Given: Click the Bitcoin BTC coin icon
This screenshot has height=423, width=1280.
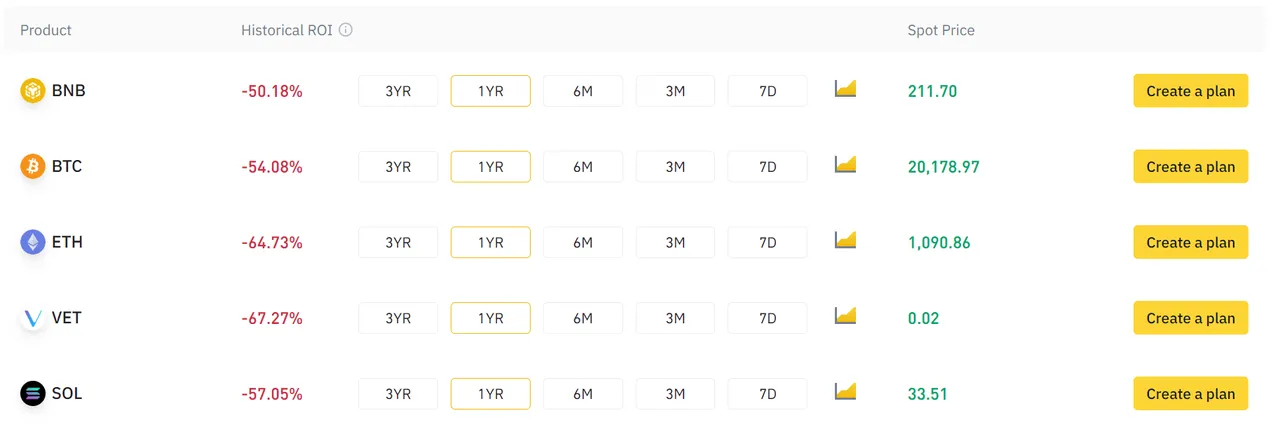Looking at the screenshot, I should pyautogui.click(x=33, y=166).
